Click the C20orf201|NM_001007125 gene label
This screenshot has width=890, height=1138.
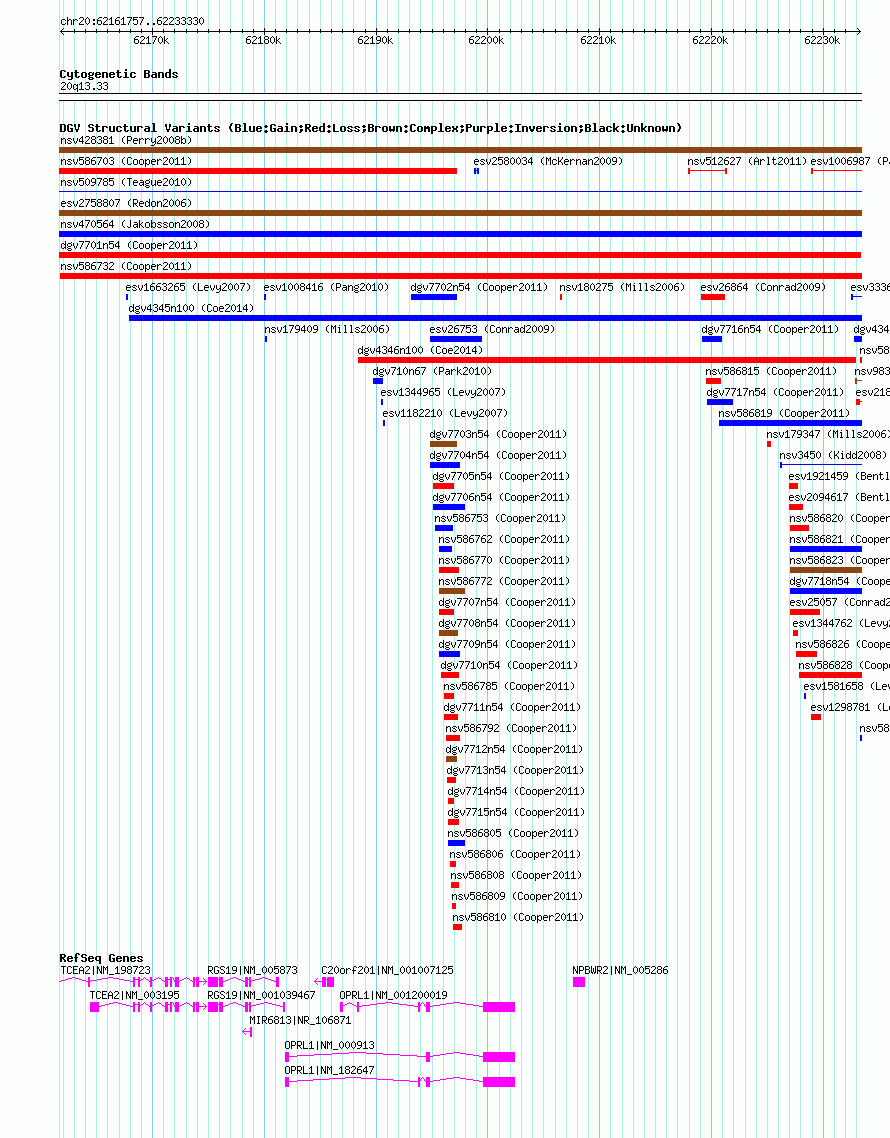(x=388, y=971)
